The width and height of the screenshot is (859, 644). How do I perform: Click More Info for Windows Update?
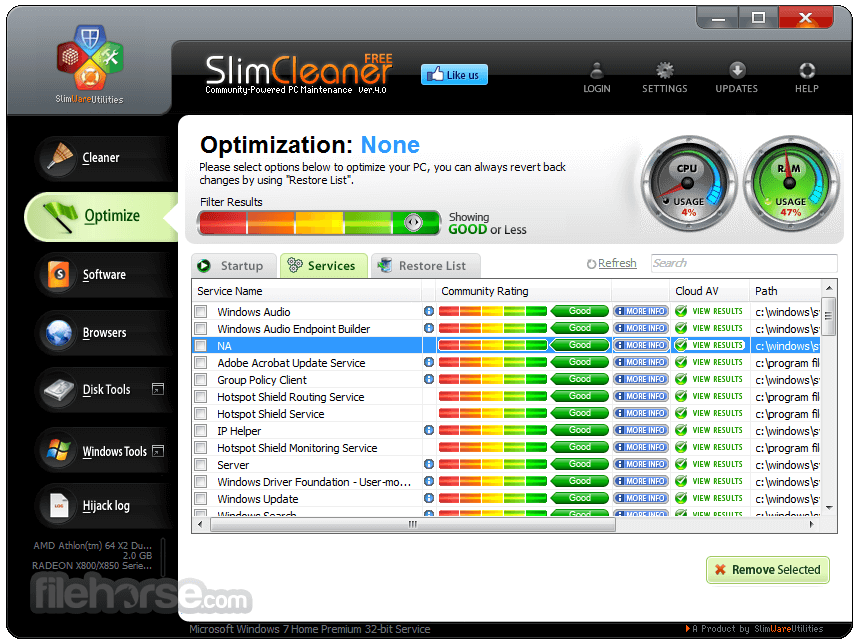640,498
